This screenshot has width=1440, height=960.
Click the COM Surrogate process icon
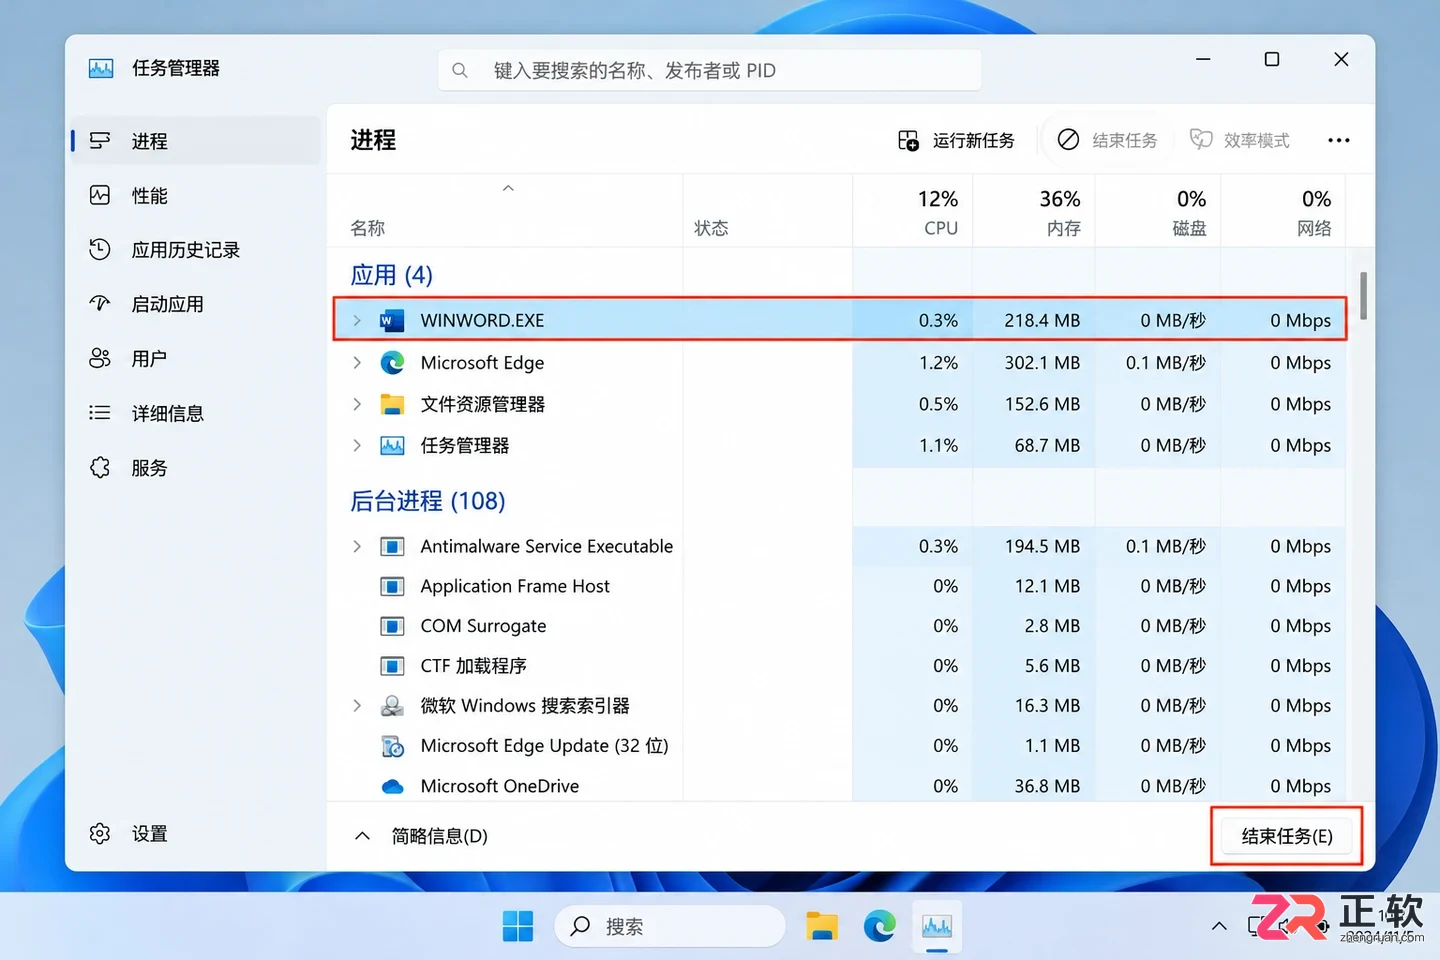click(x=392, y=626)
